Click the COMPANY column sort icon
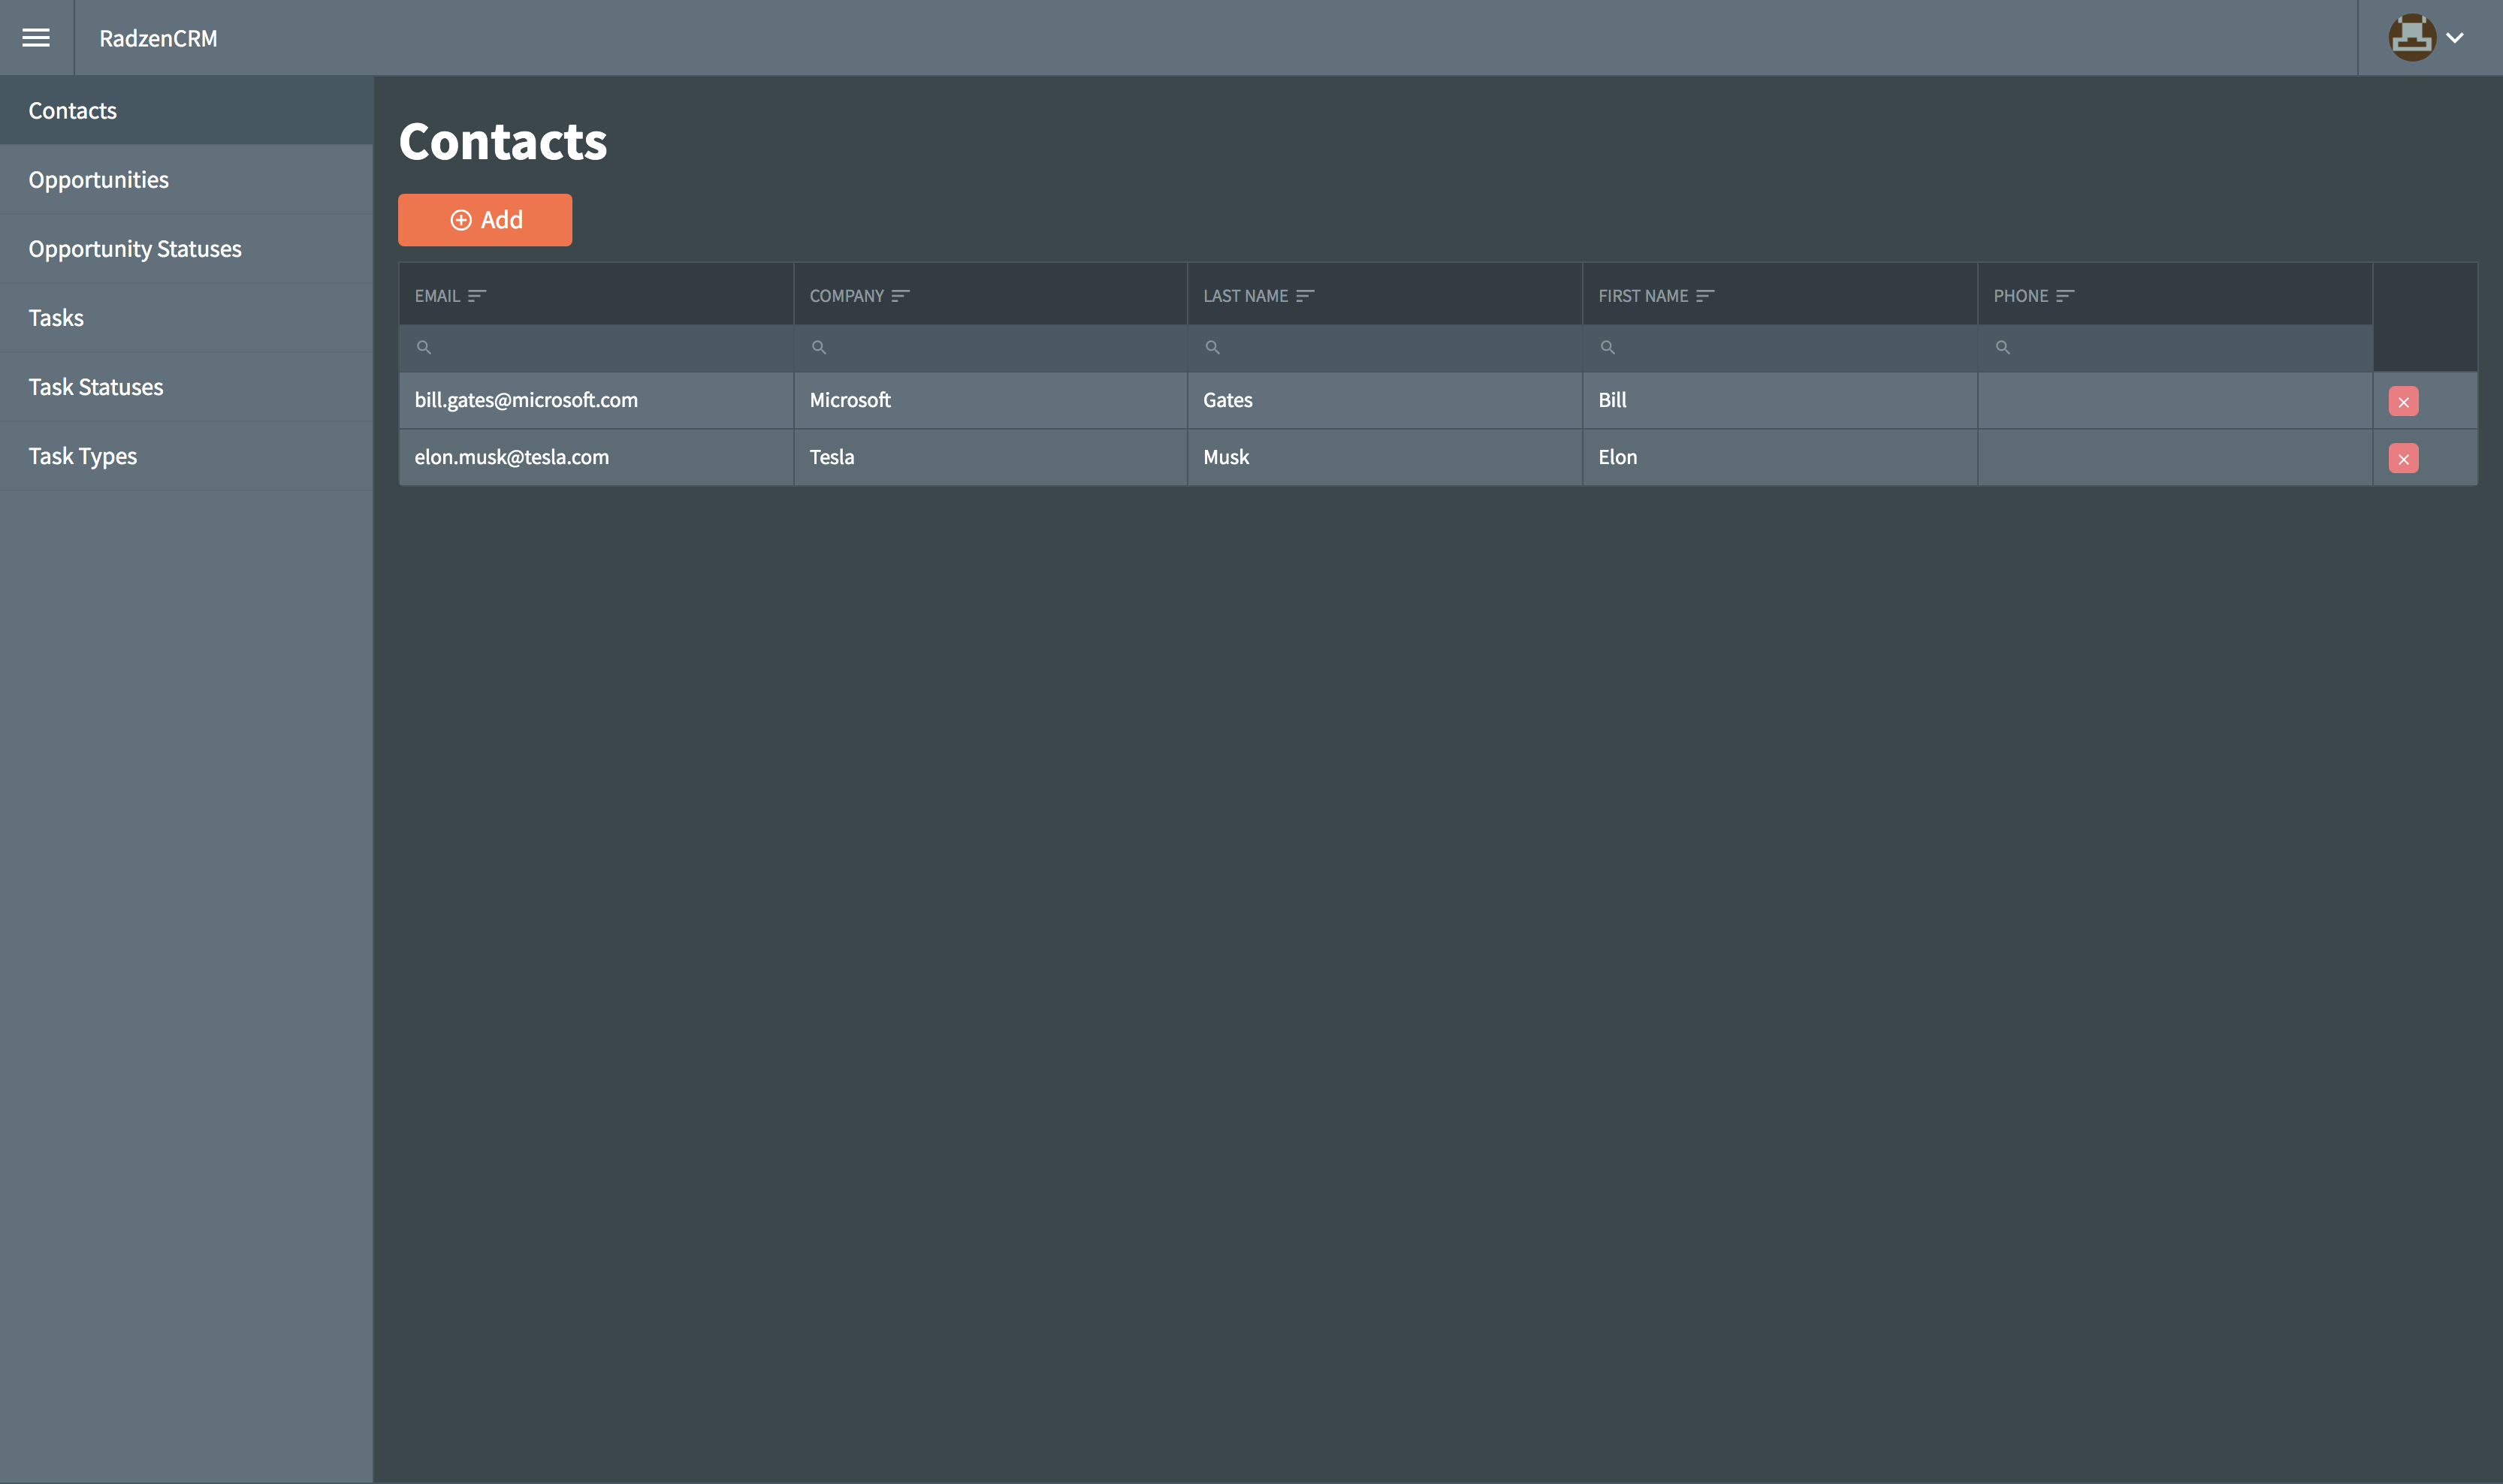The image size is (2503, 1484). pyautogui.click(x=900, y=296)
